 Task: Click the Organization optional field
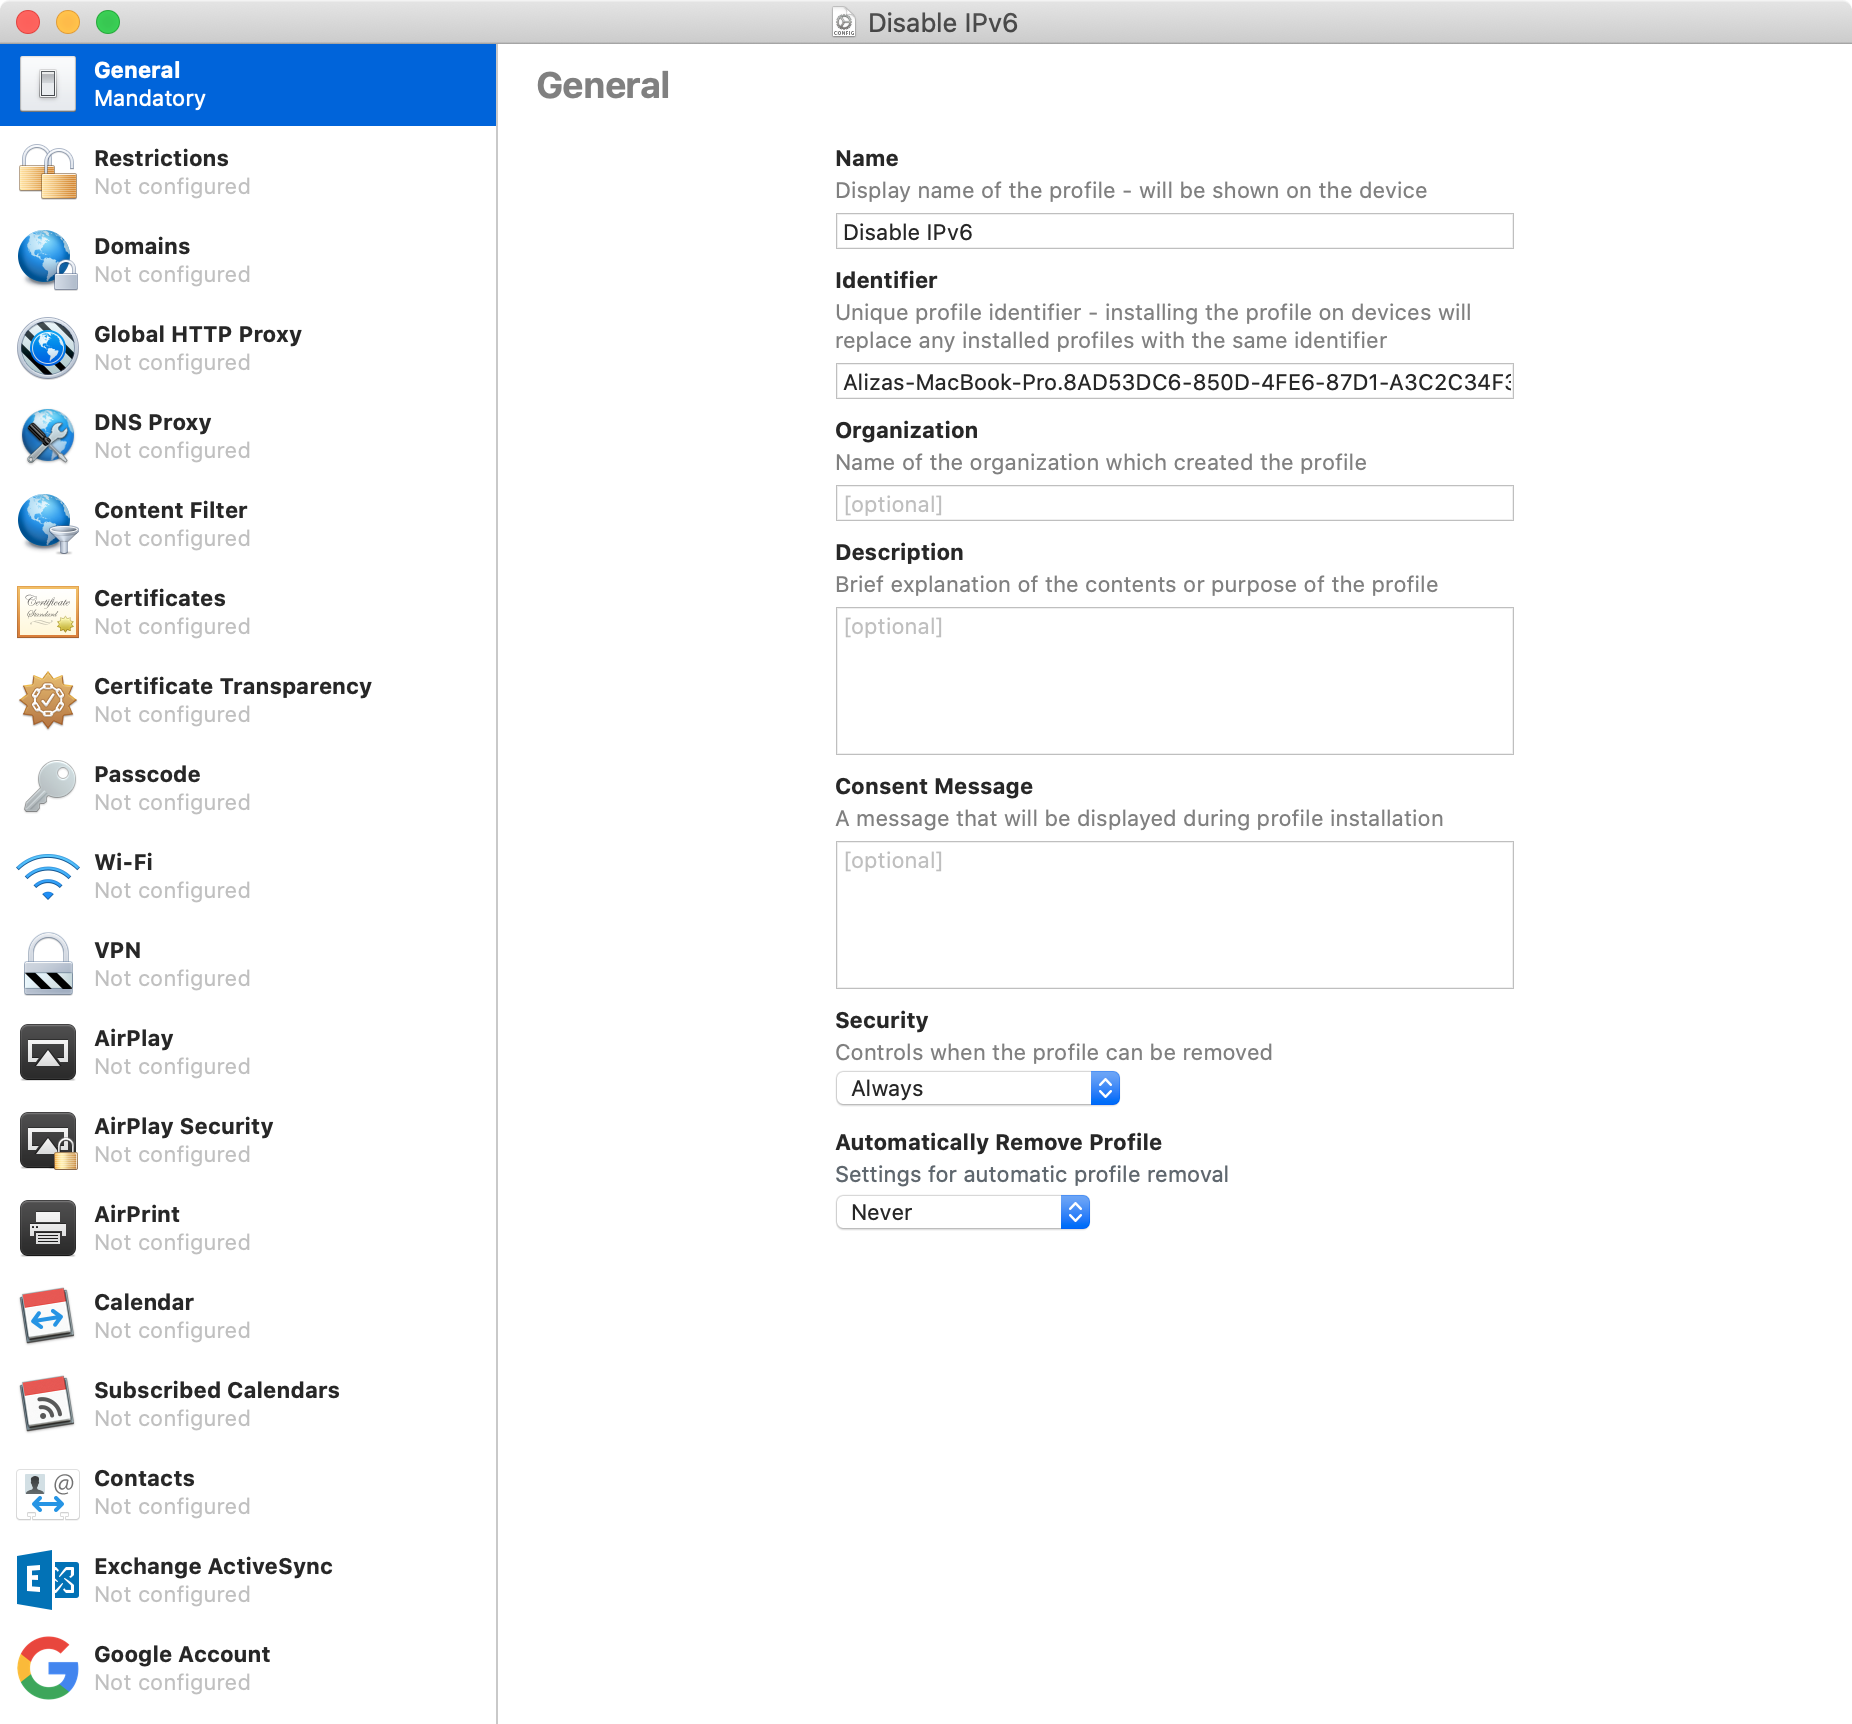pyautogui.click(x=1174, y=503)
